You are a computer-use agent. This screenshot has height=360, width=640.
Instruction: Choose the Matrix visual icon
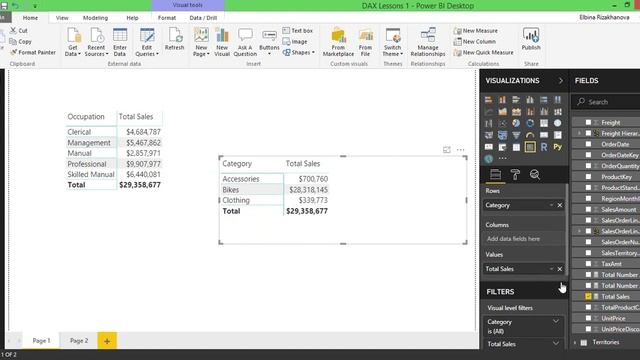coord(530,147)
